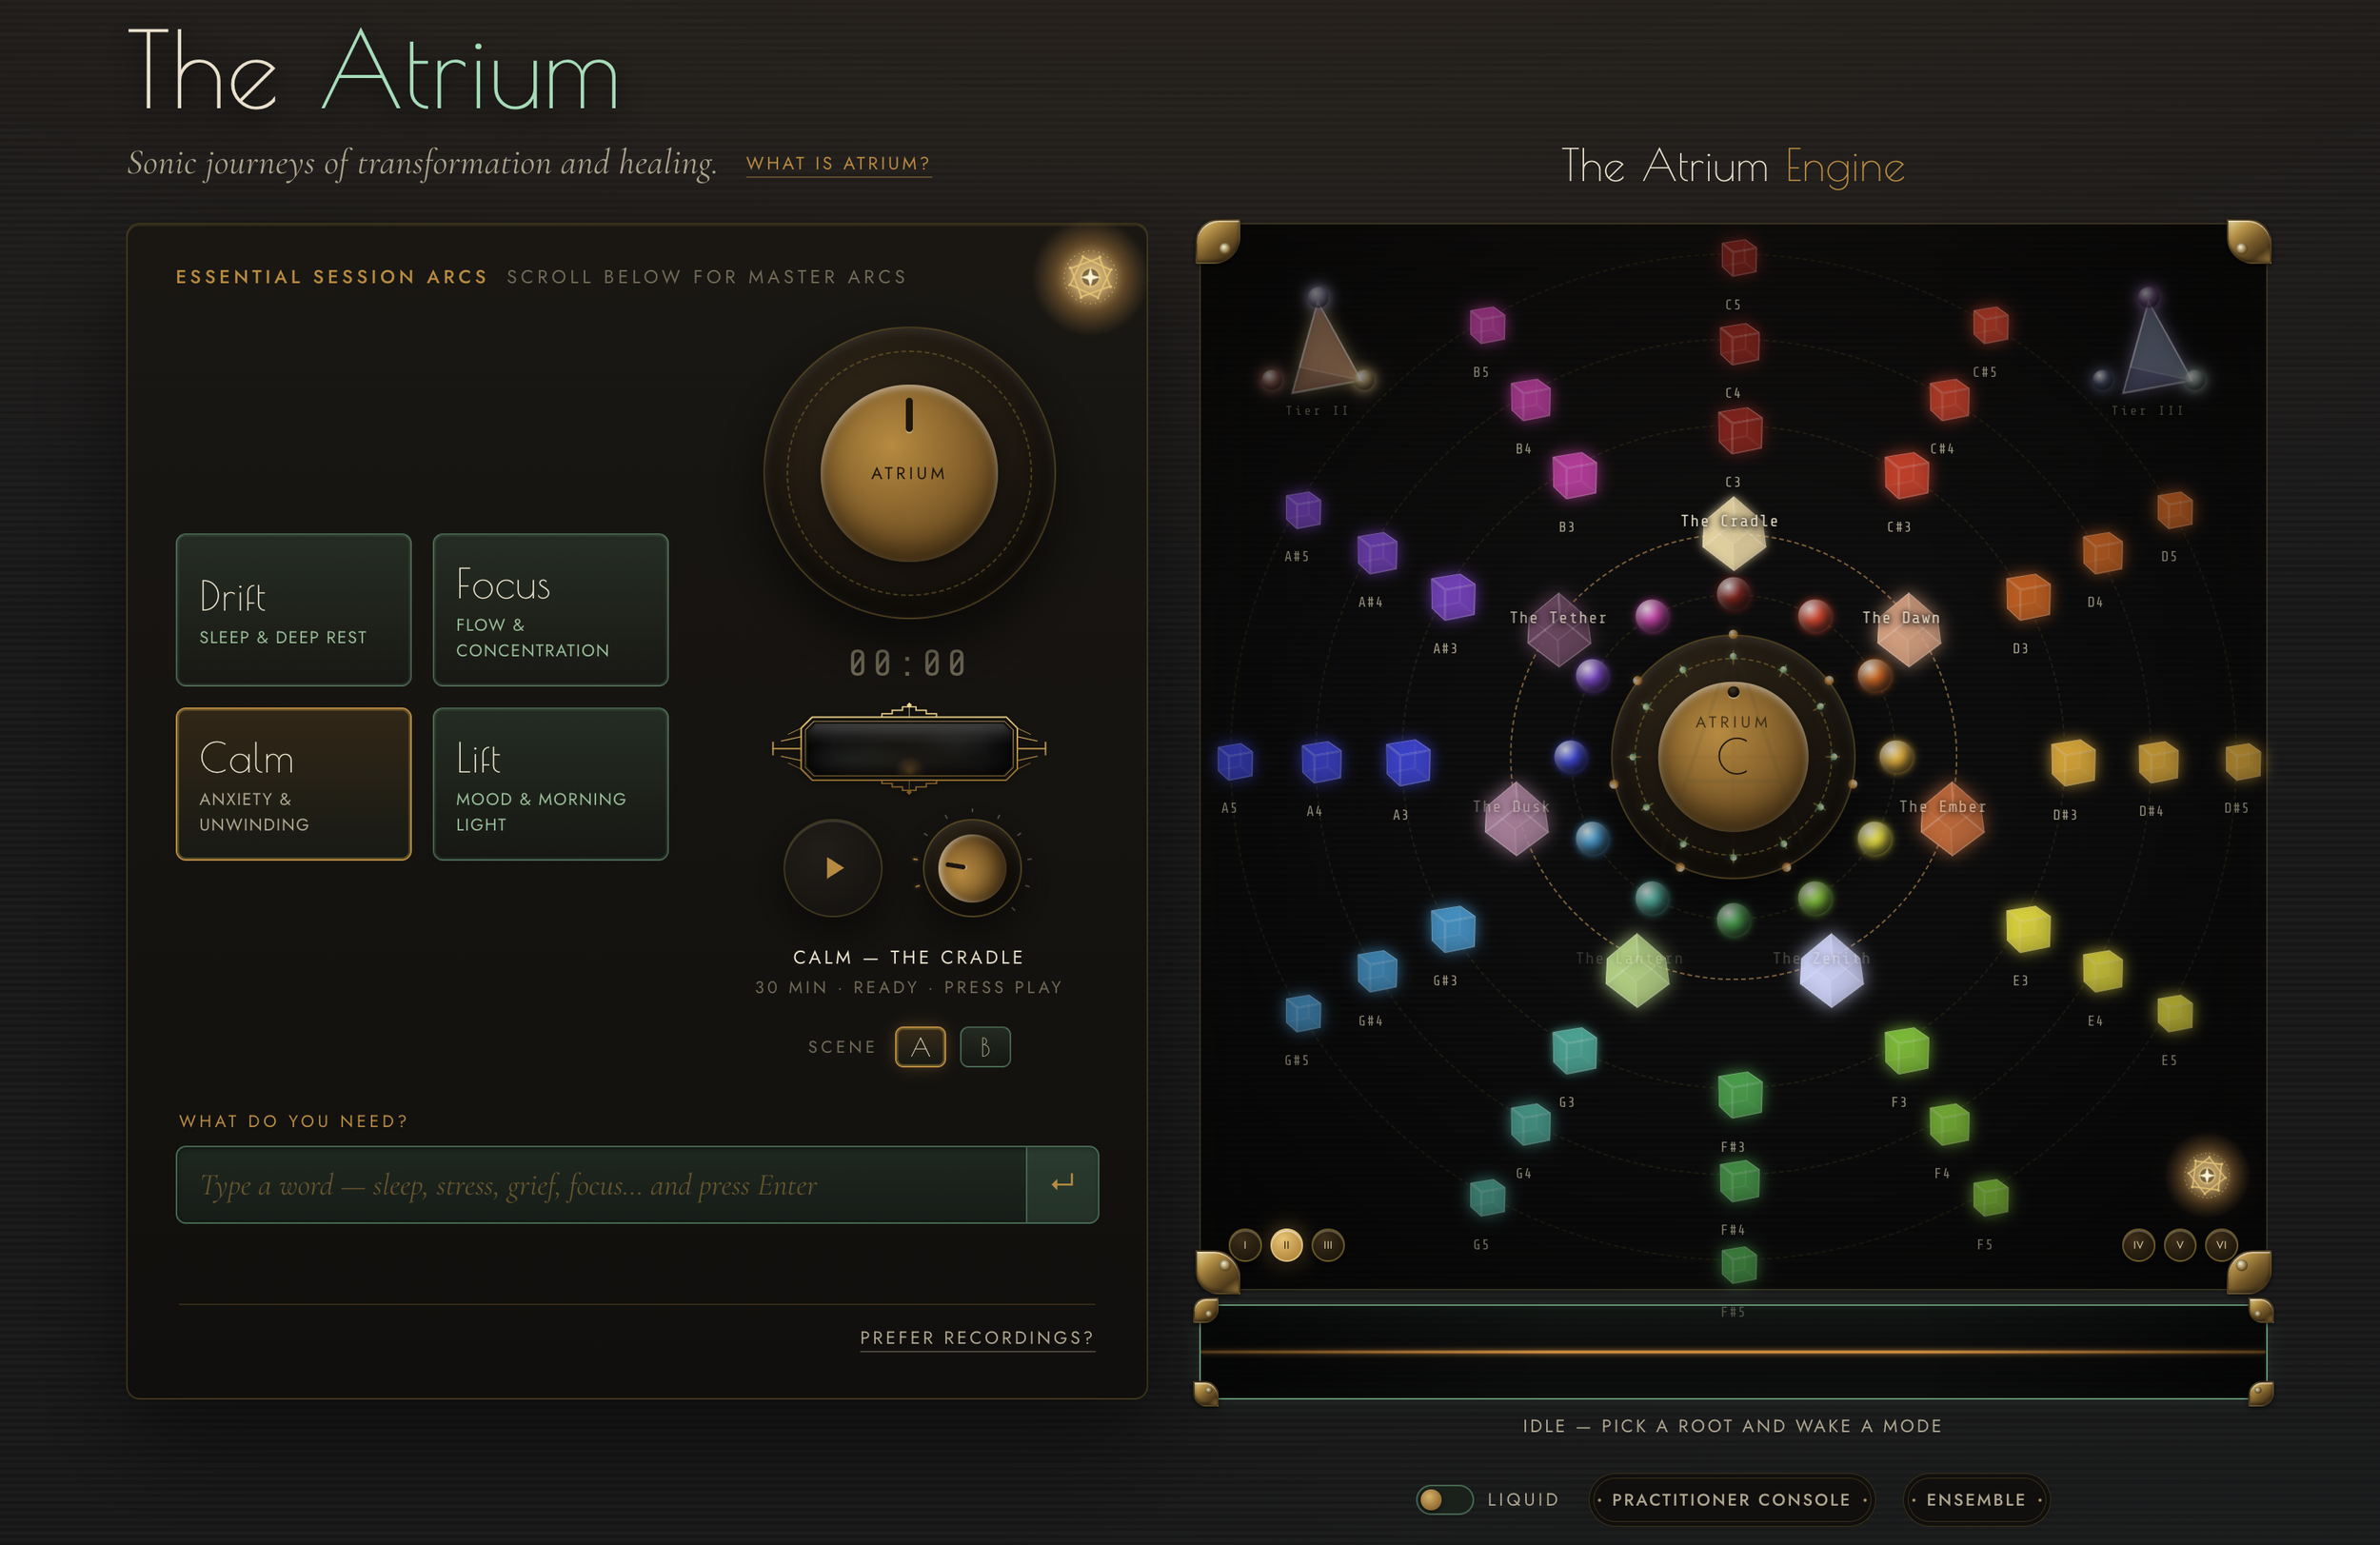2380x1545 pixels.
Task: Open the What is Atrium link
Action: click(838, 164)
